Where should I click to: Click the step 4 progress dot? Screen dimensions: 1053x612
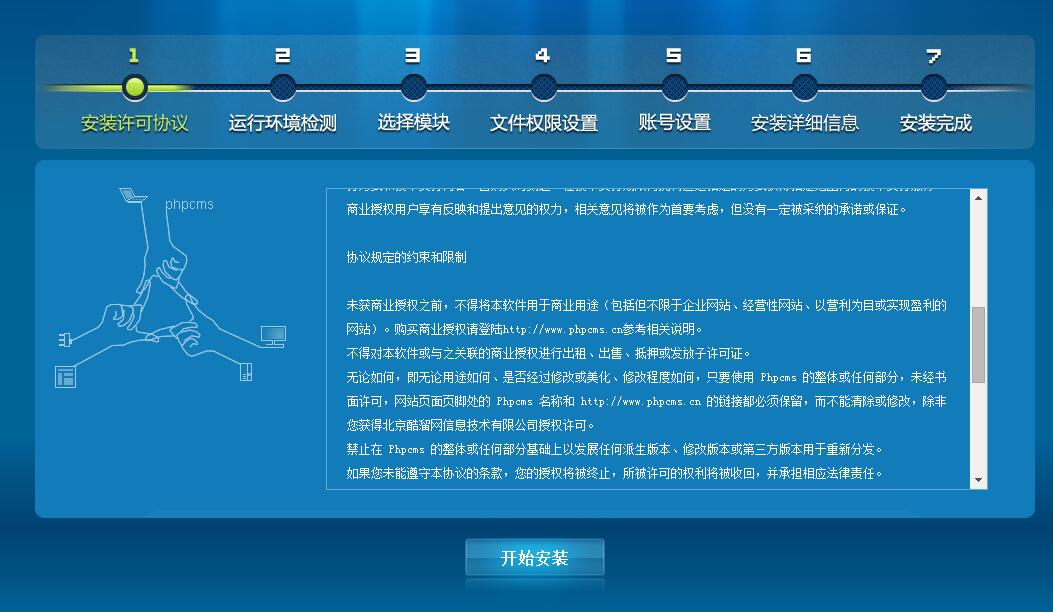(543, 87)
